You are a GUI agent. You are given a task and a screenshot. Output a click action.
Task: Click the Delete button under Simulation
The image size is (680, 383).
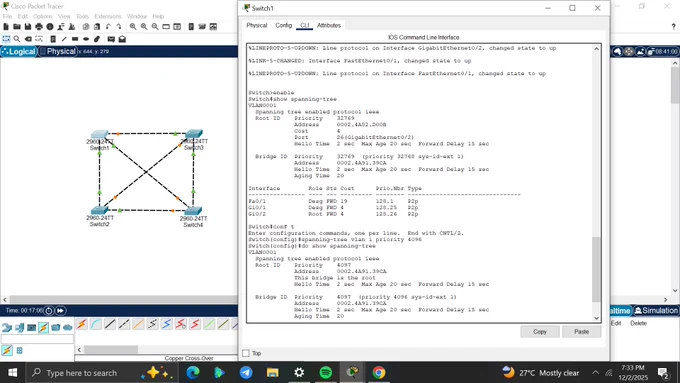638,324
